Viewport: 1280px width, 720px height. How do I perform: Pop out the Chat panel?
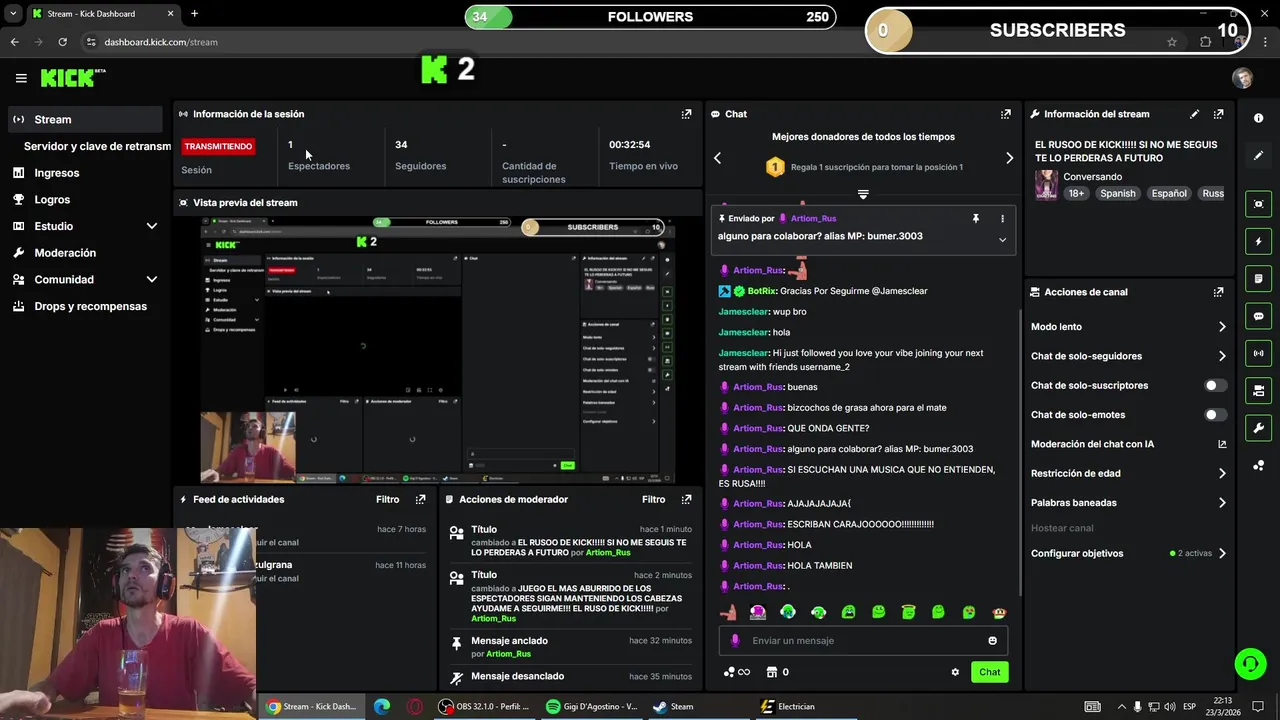pyautogui.click(x=1005, y=114)
